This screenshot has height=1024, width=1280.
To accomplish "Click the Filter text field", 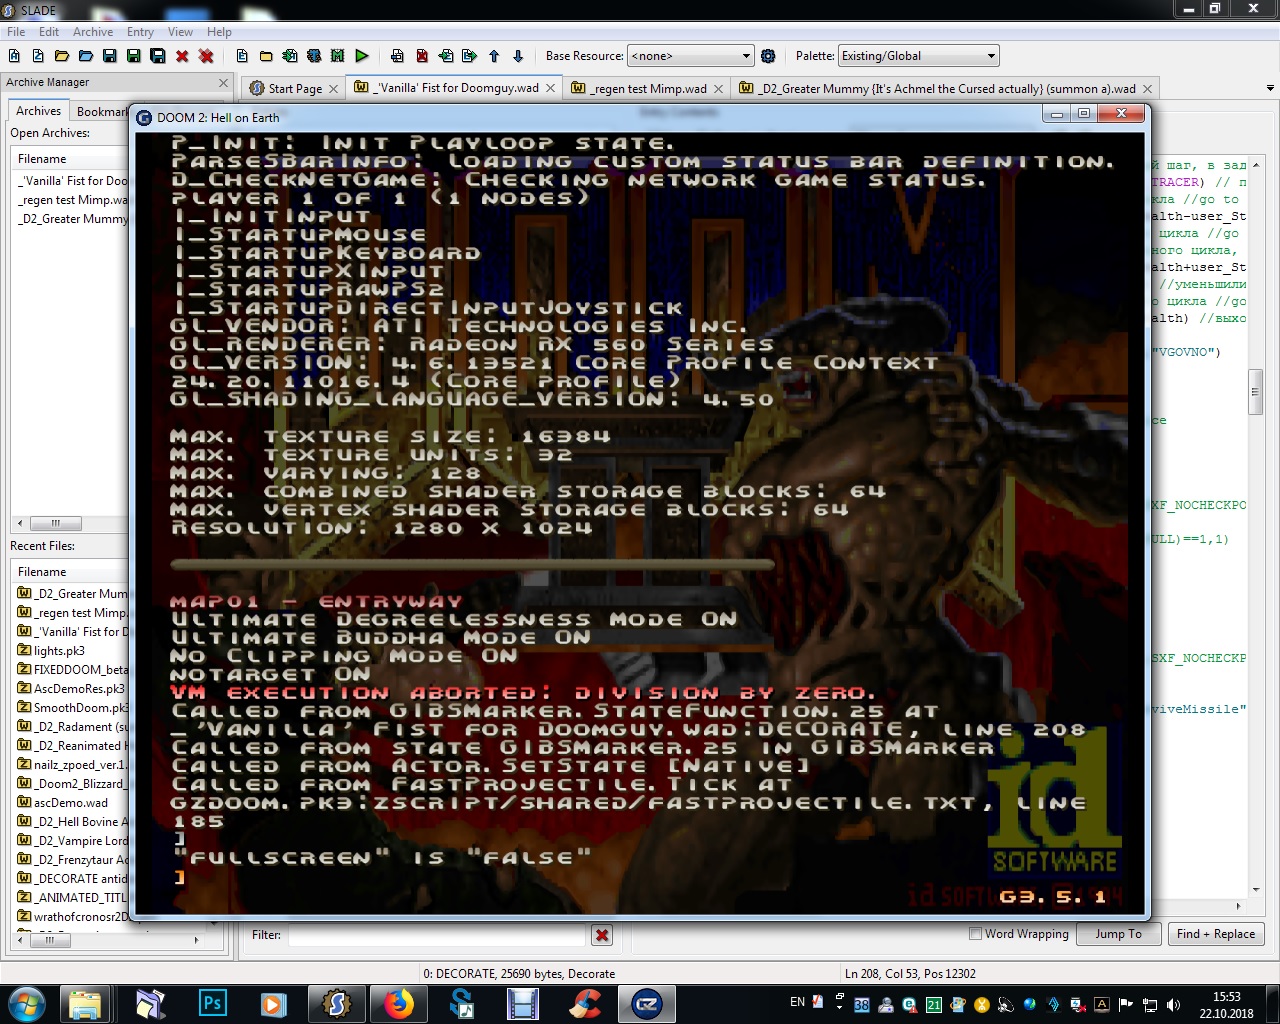I will (436, 935).
